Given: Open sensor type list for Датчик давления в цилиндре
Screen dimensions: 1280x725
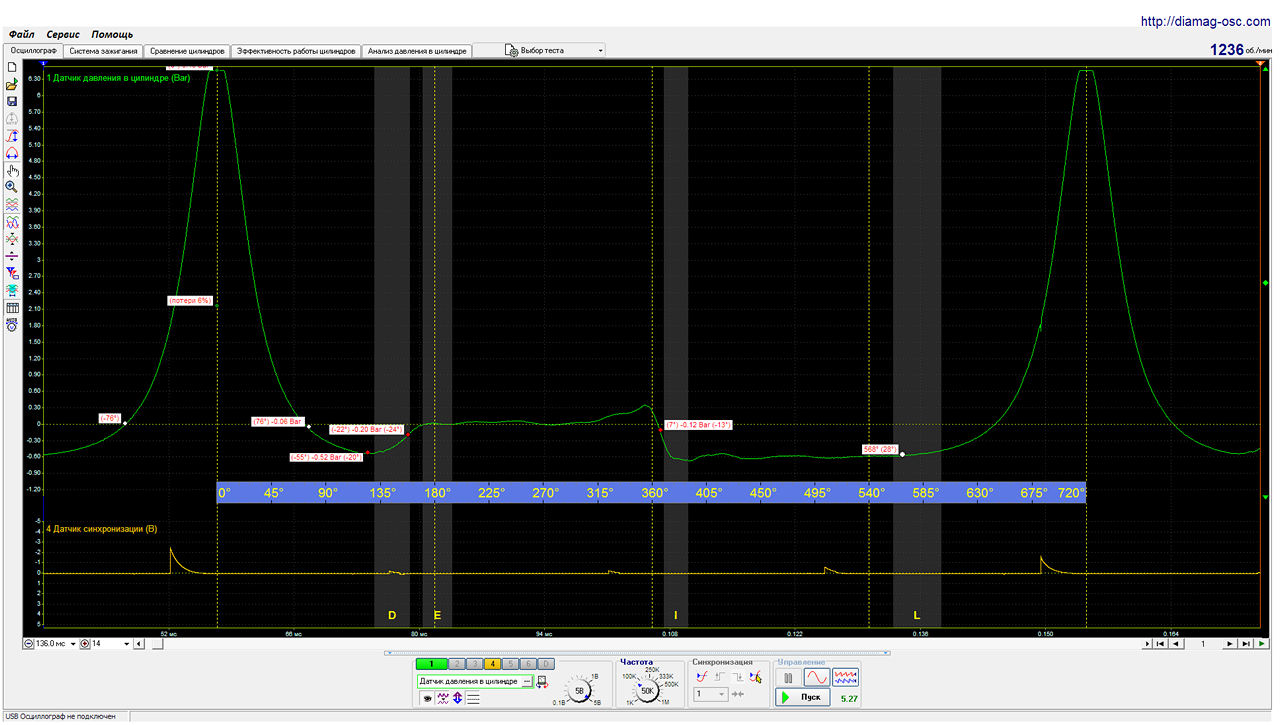Looking at the screenshot, I should pos(527,682).
